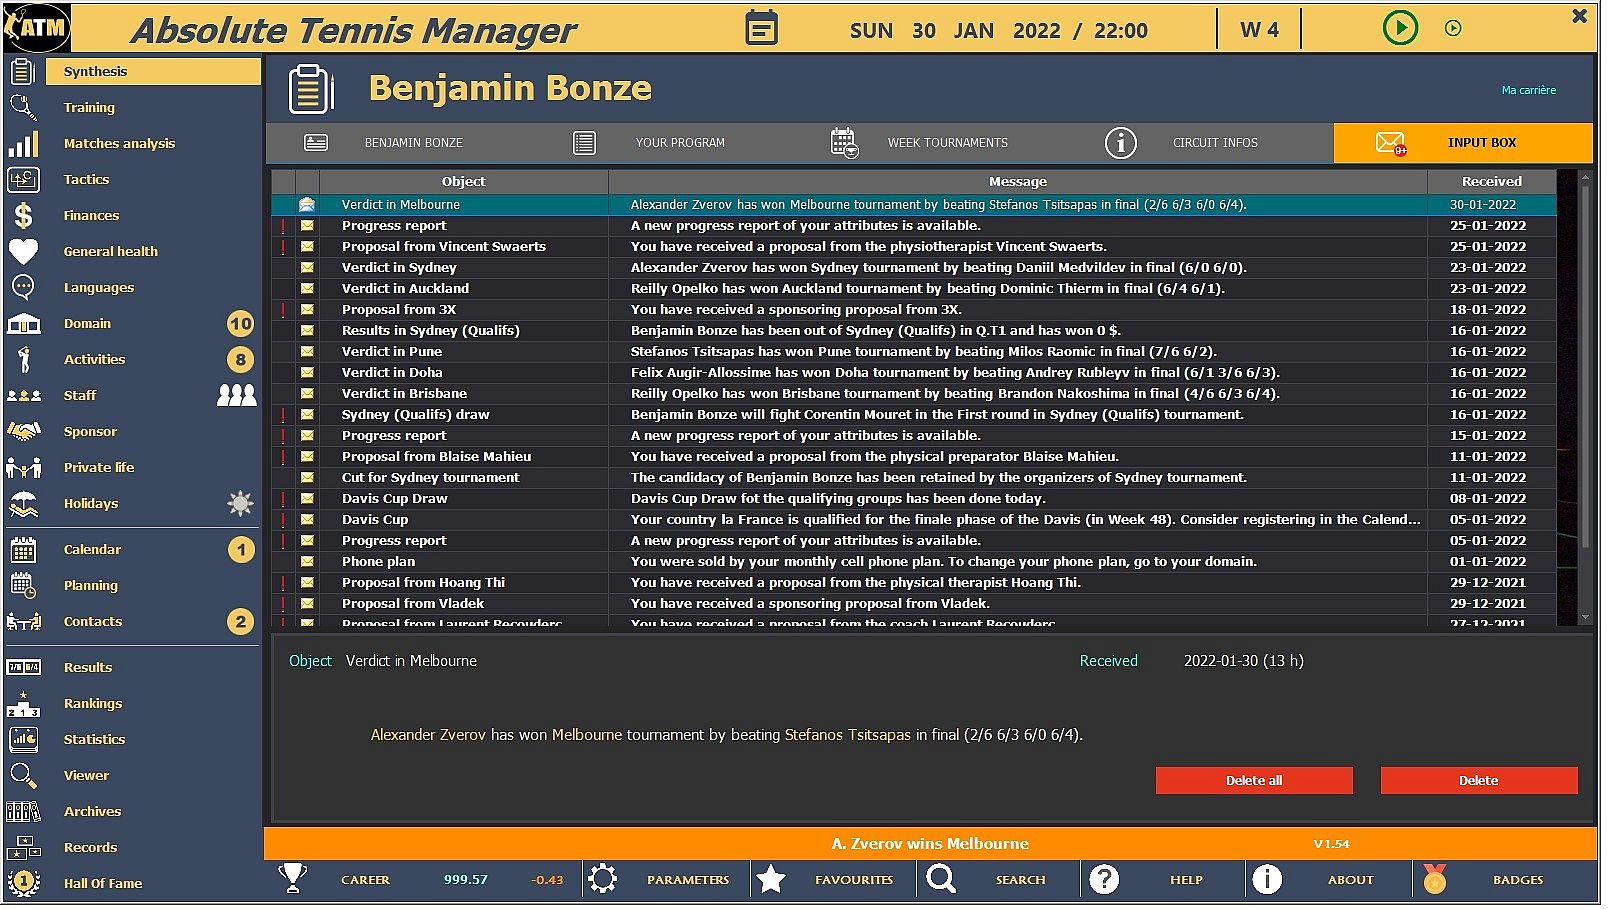Open CAREER in bottom bar

coord(365,881)
